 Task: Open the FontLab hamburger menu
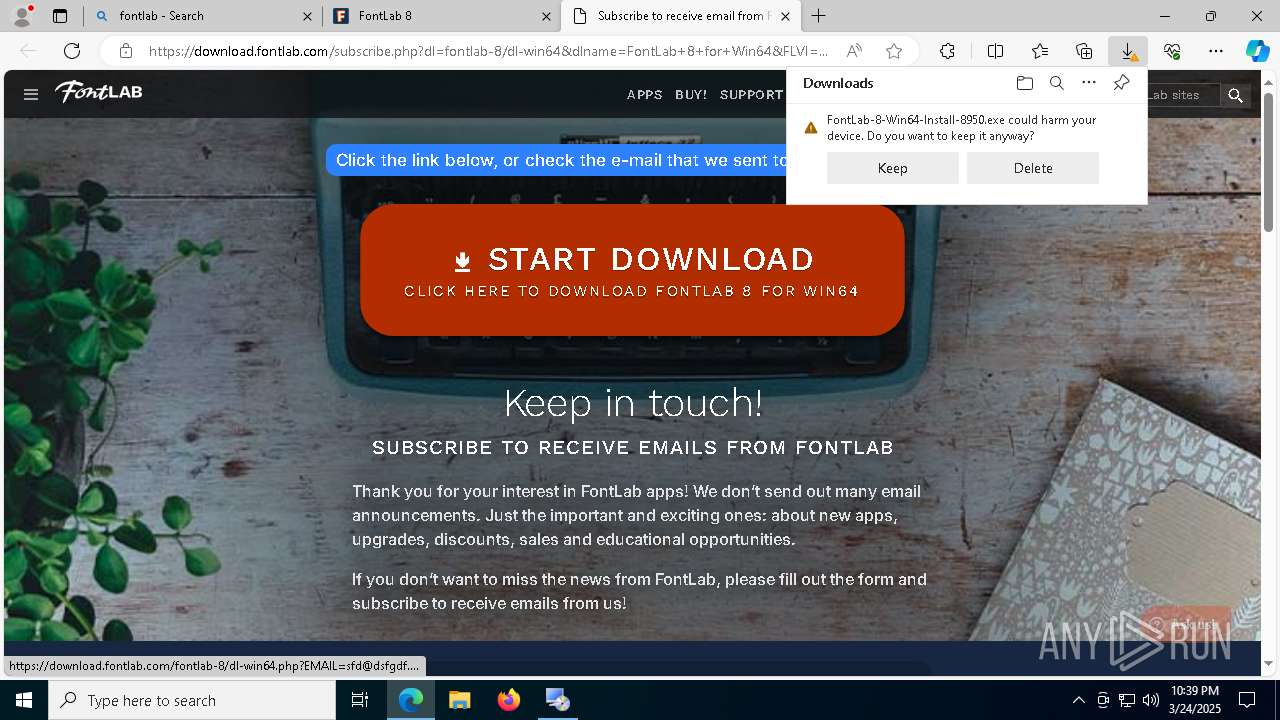pyautogui.click(x=31, y=94)
